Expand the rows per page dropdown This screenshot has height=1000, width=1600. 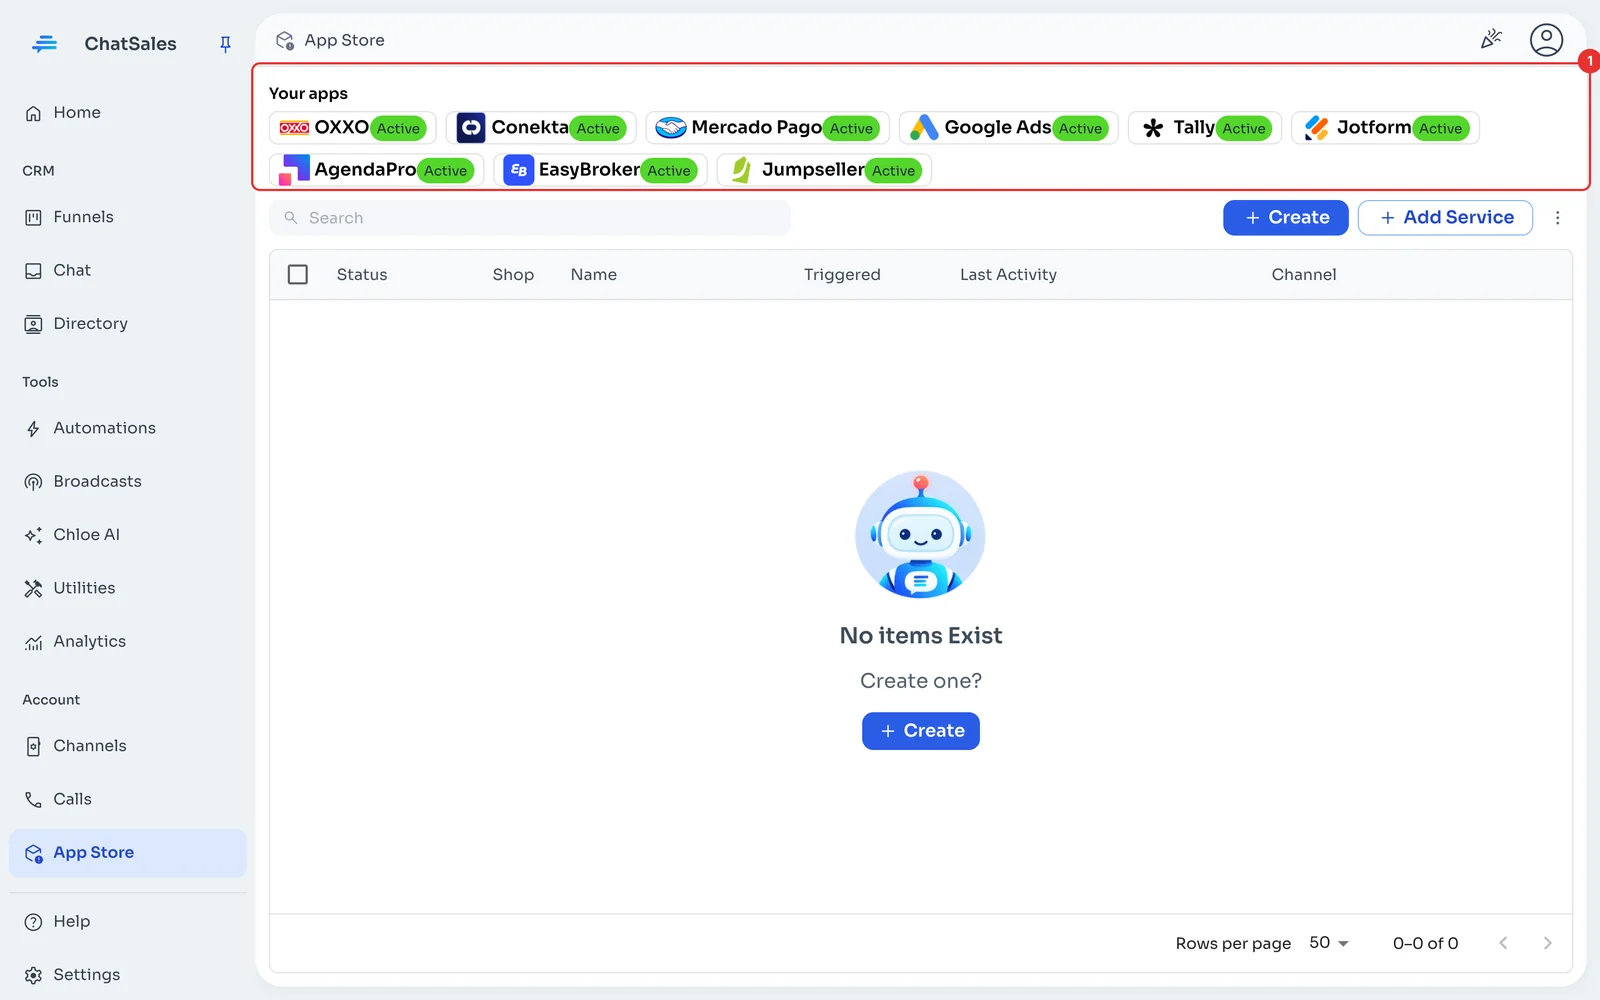[x=1329, y=943]
